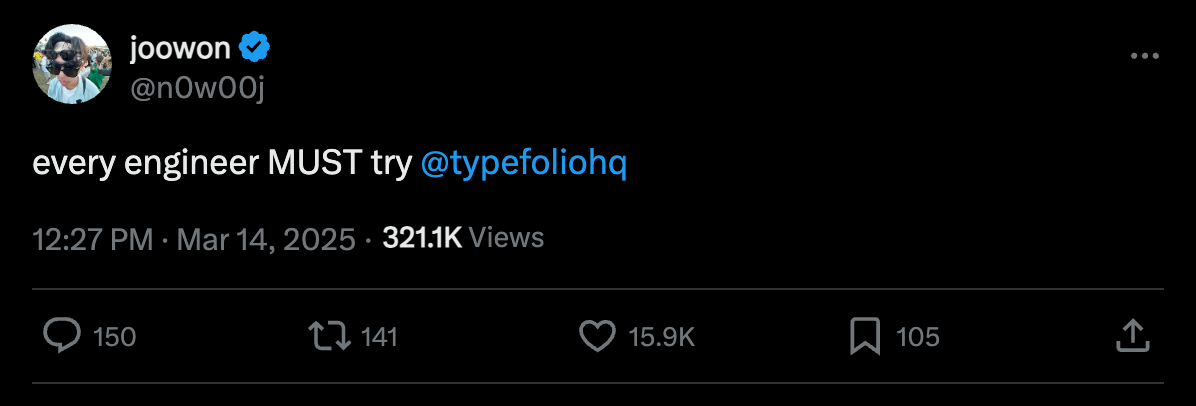Click the blue verified badge

(255, 49)
